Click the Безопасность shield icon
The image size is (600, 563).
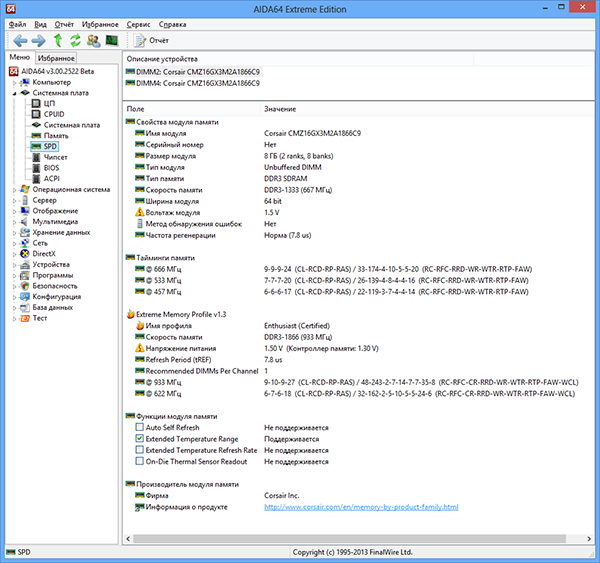click(x=25, y=286)
